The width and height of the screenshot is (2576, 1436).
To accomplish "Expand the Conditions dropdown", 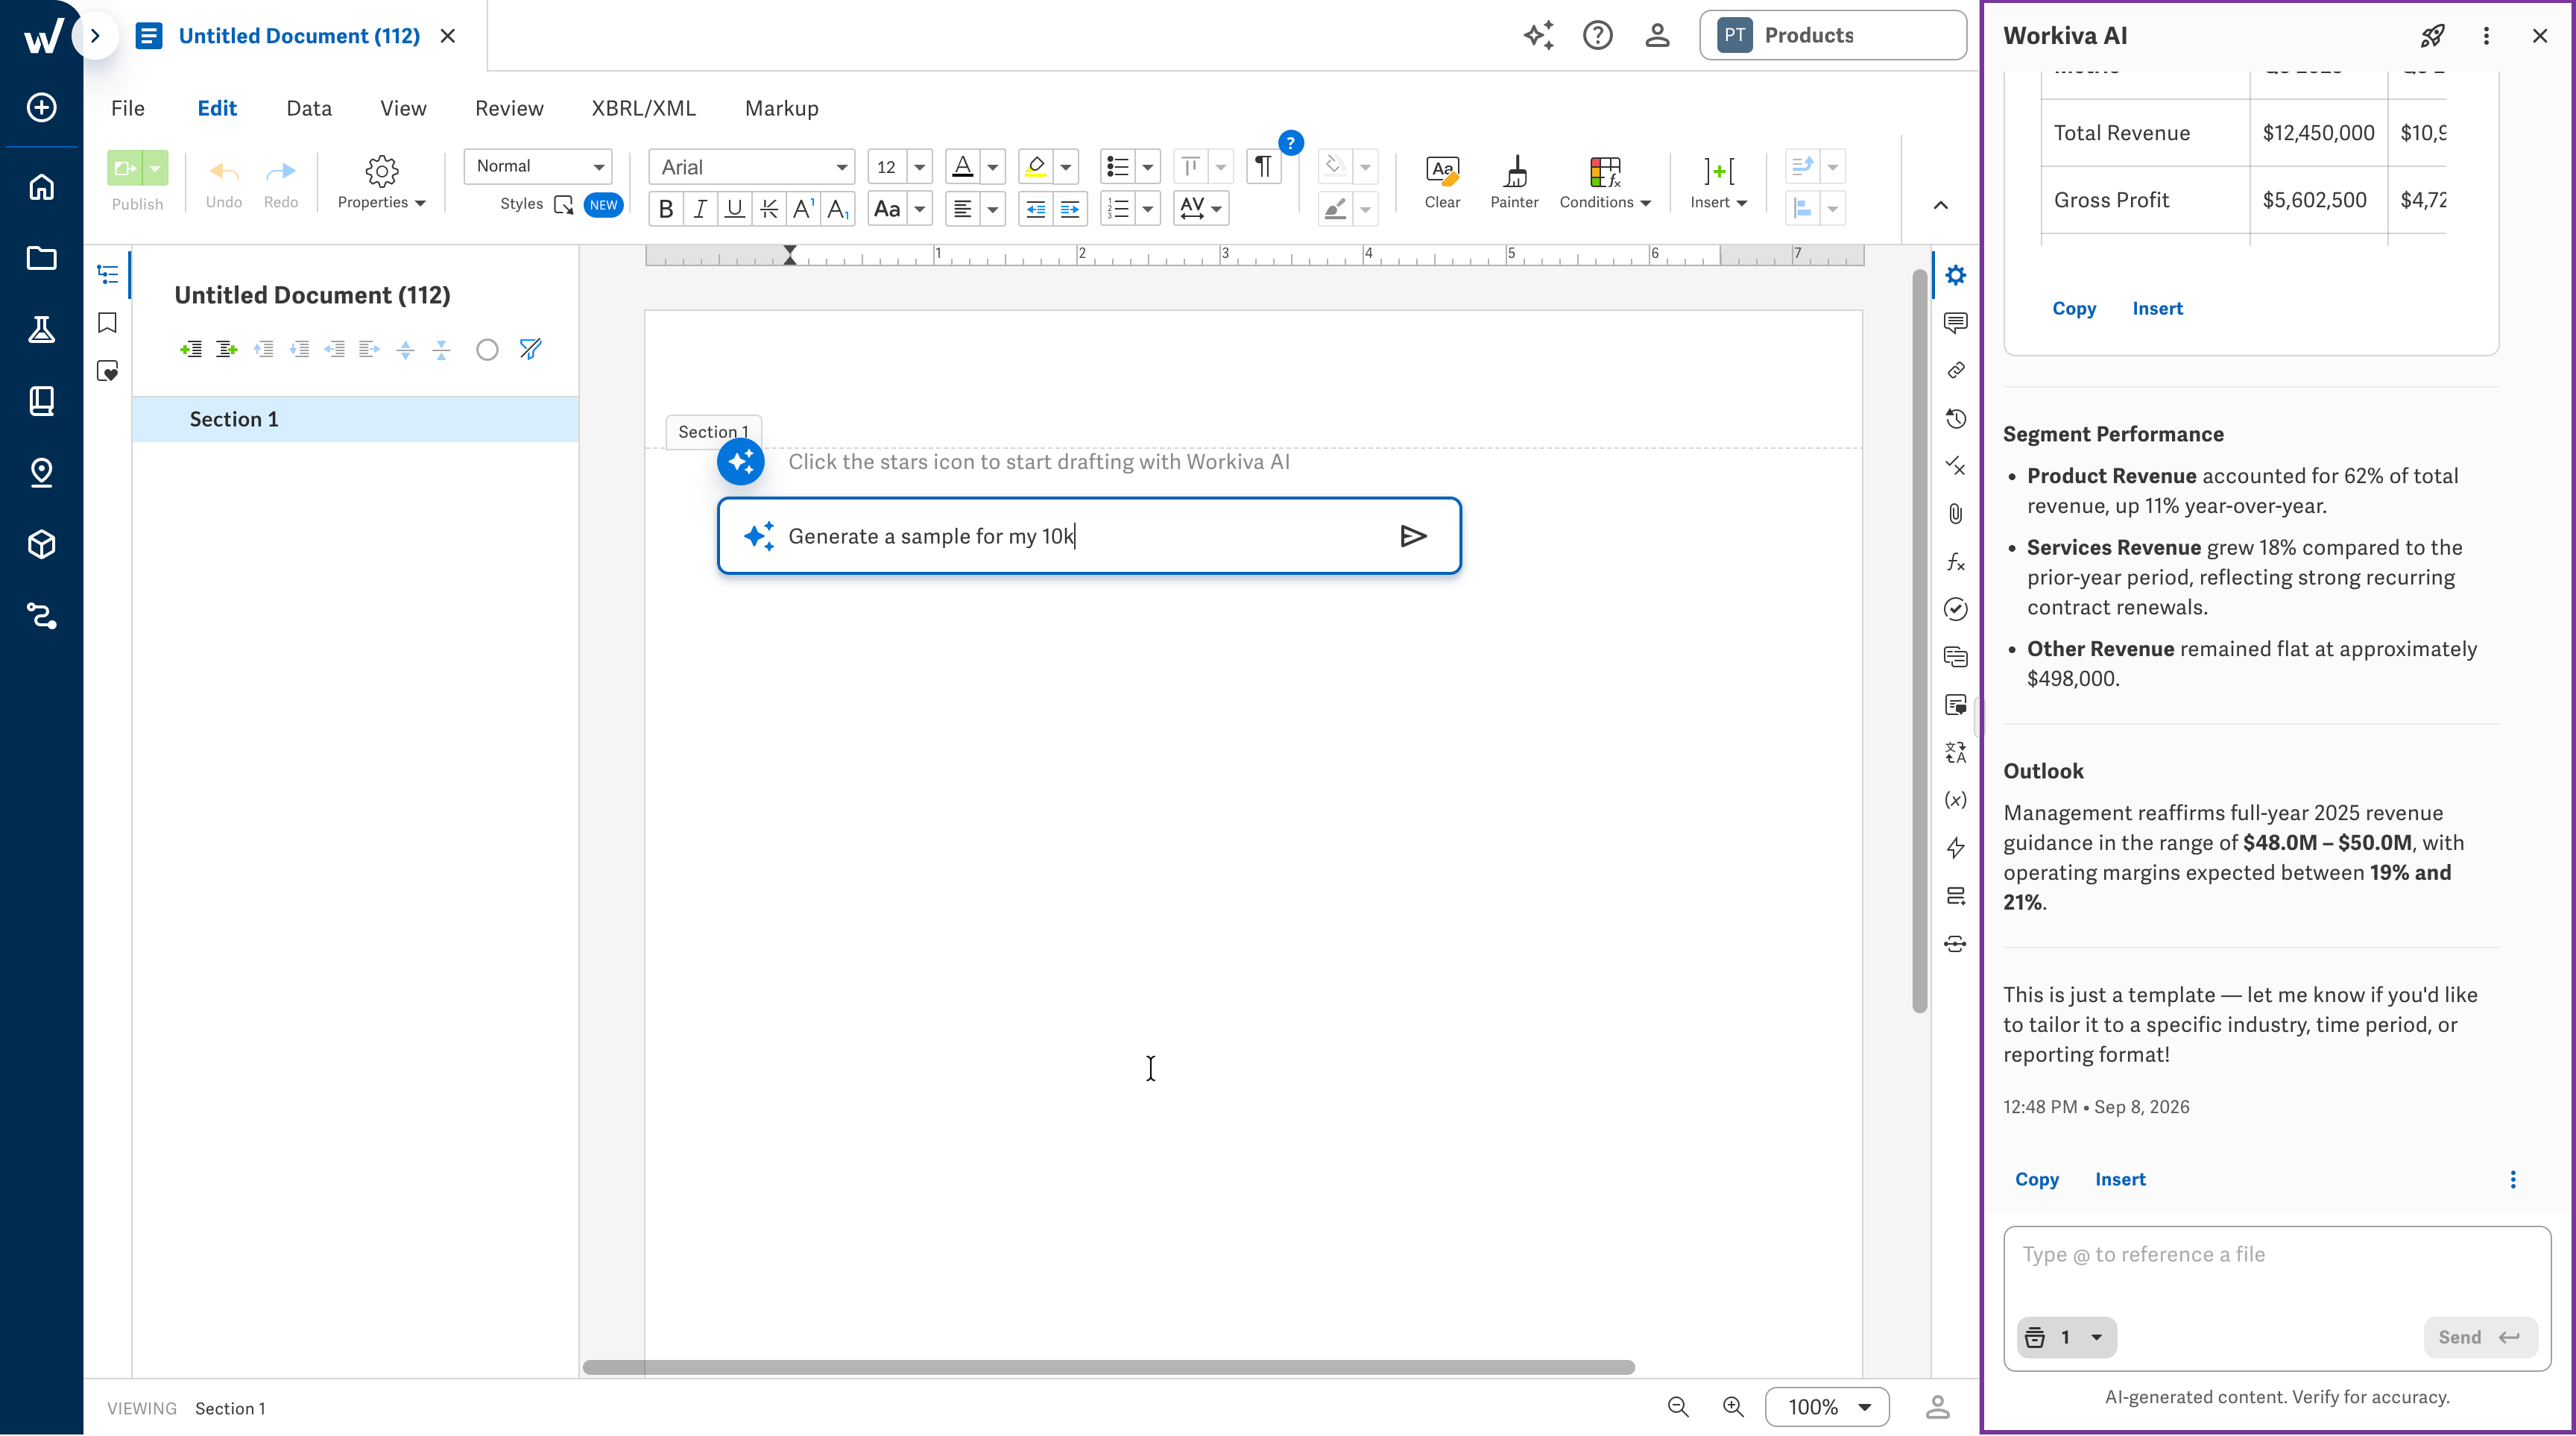I will (x=1605, y=183).
